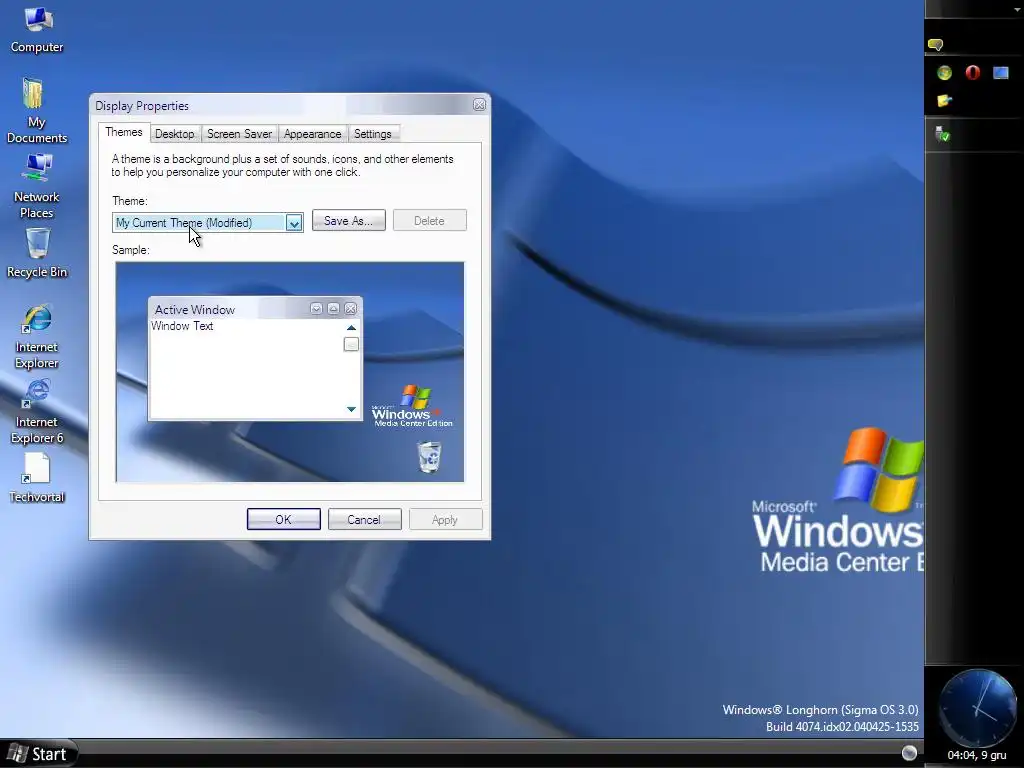Click the "Theme:" label
The image size is (1024, 768).
(x=130, y=201)
